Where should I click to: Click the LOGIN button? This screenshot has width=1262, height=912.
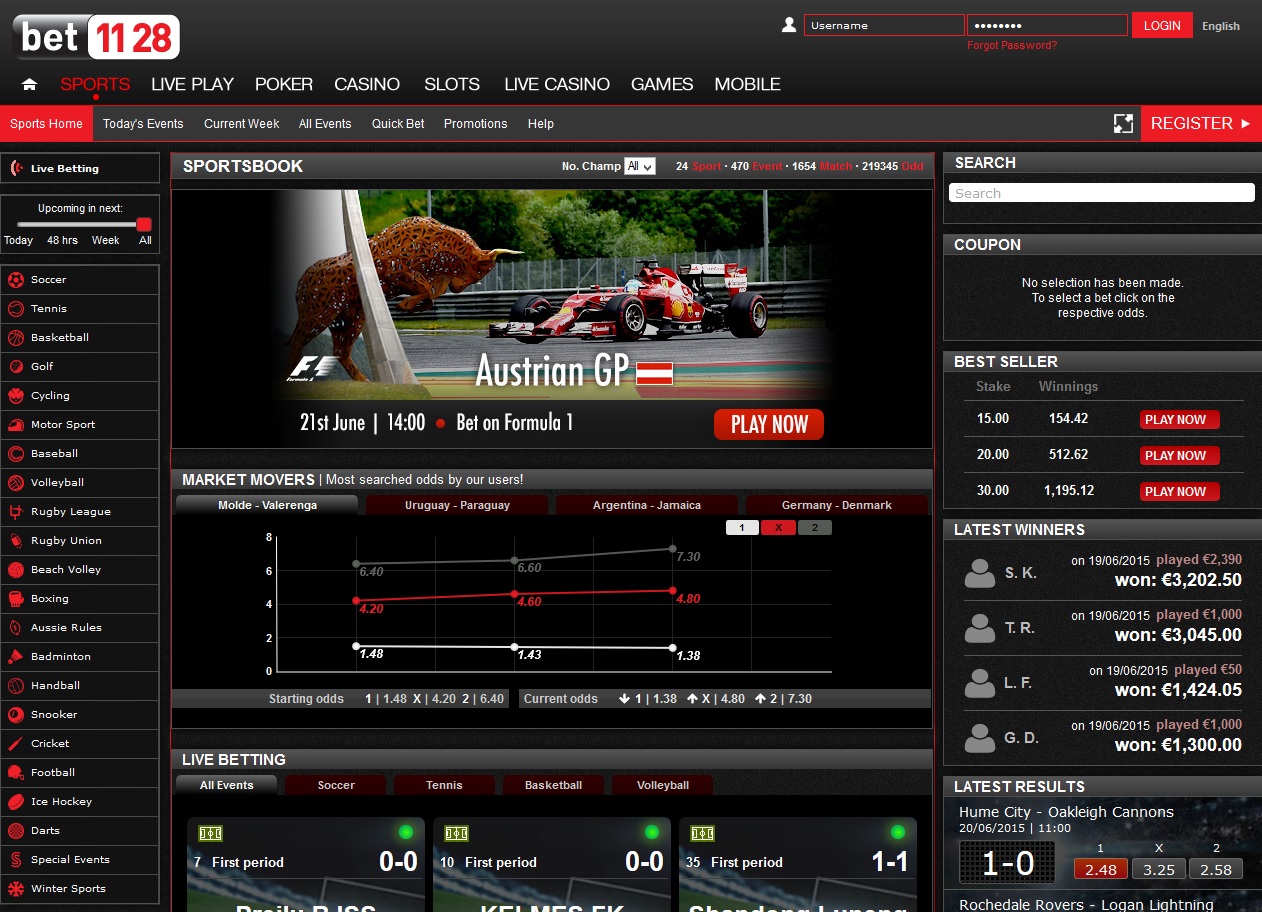[x=1162, y=26]
